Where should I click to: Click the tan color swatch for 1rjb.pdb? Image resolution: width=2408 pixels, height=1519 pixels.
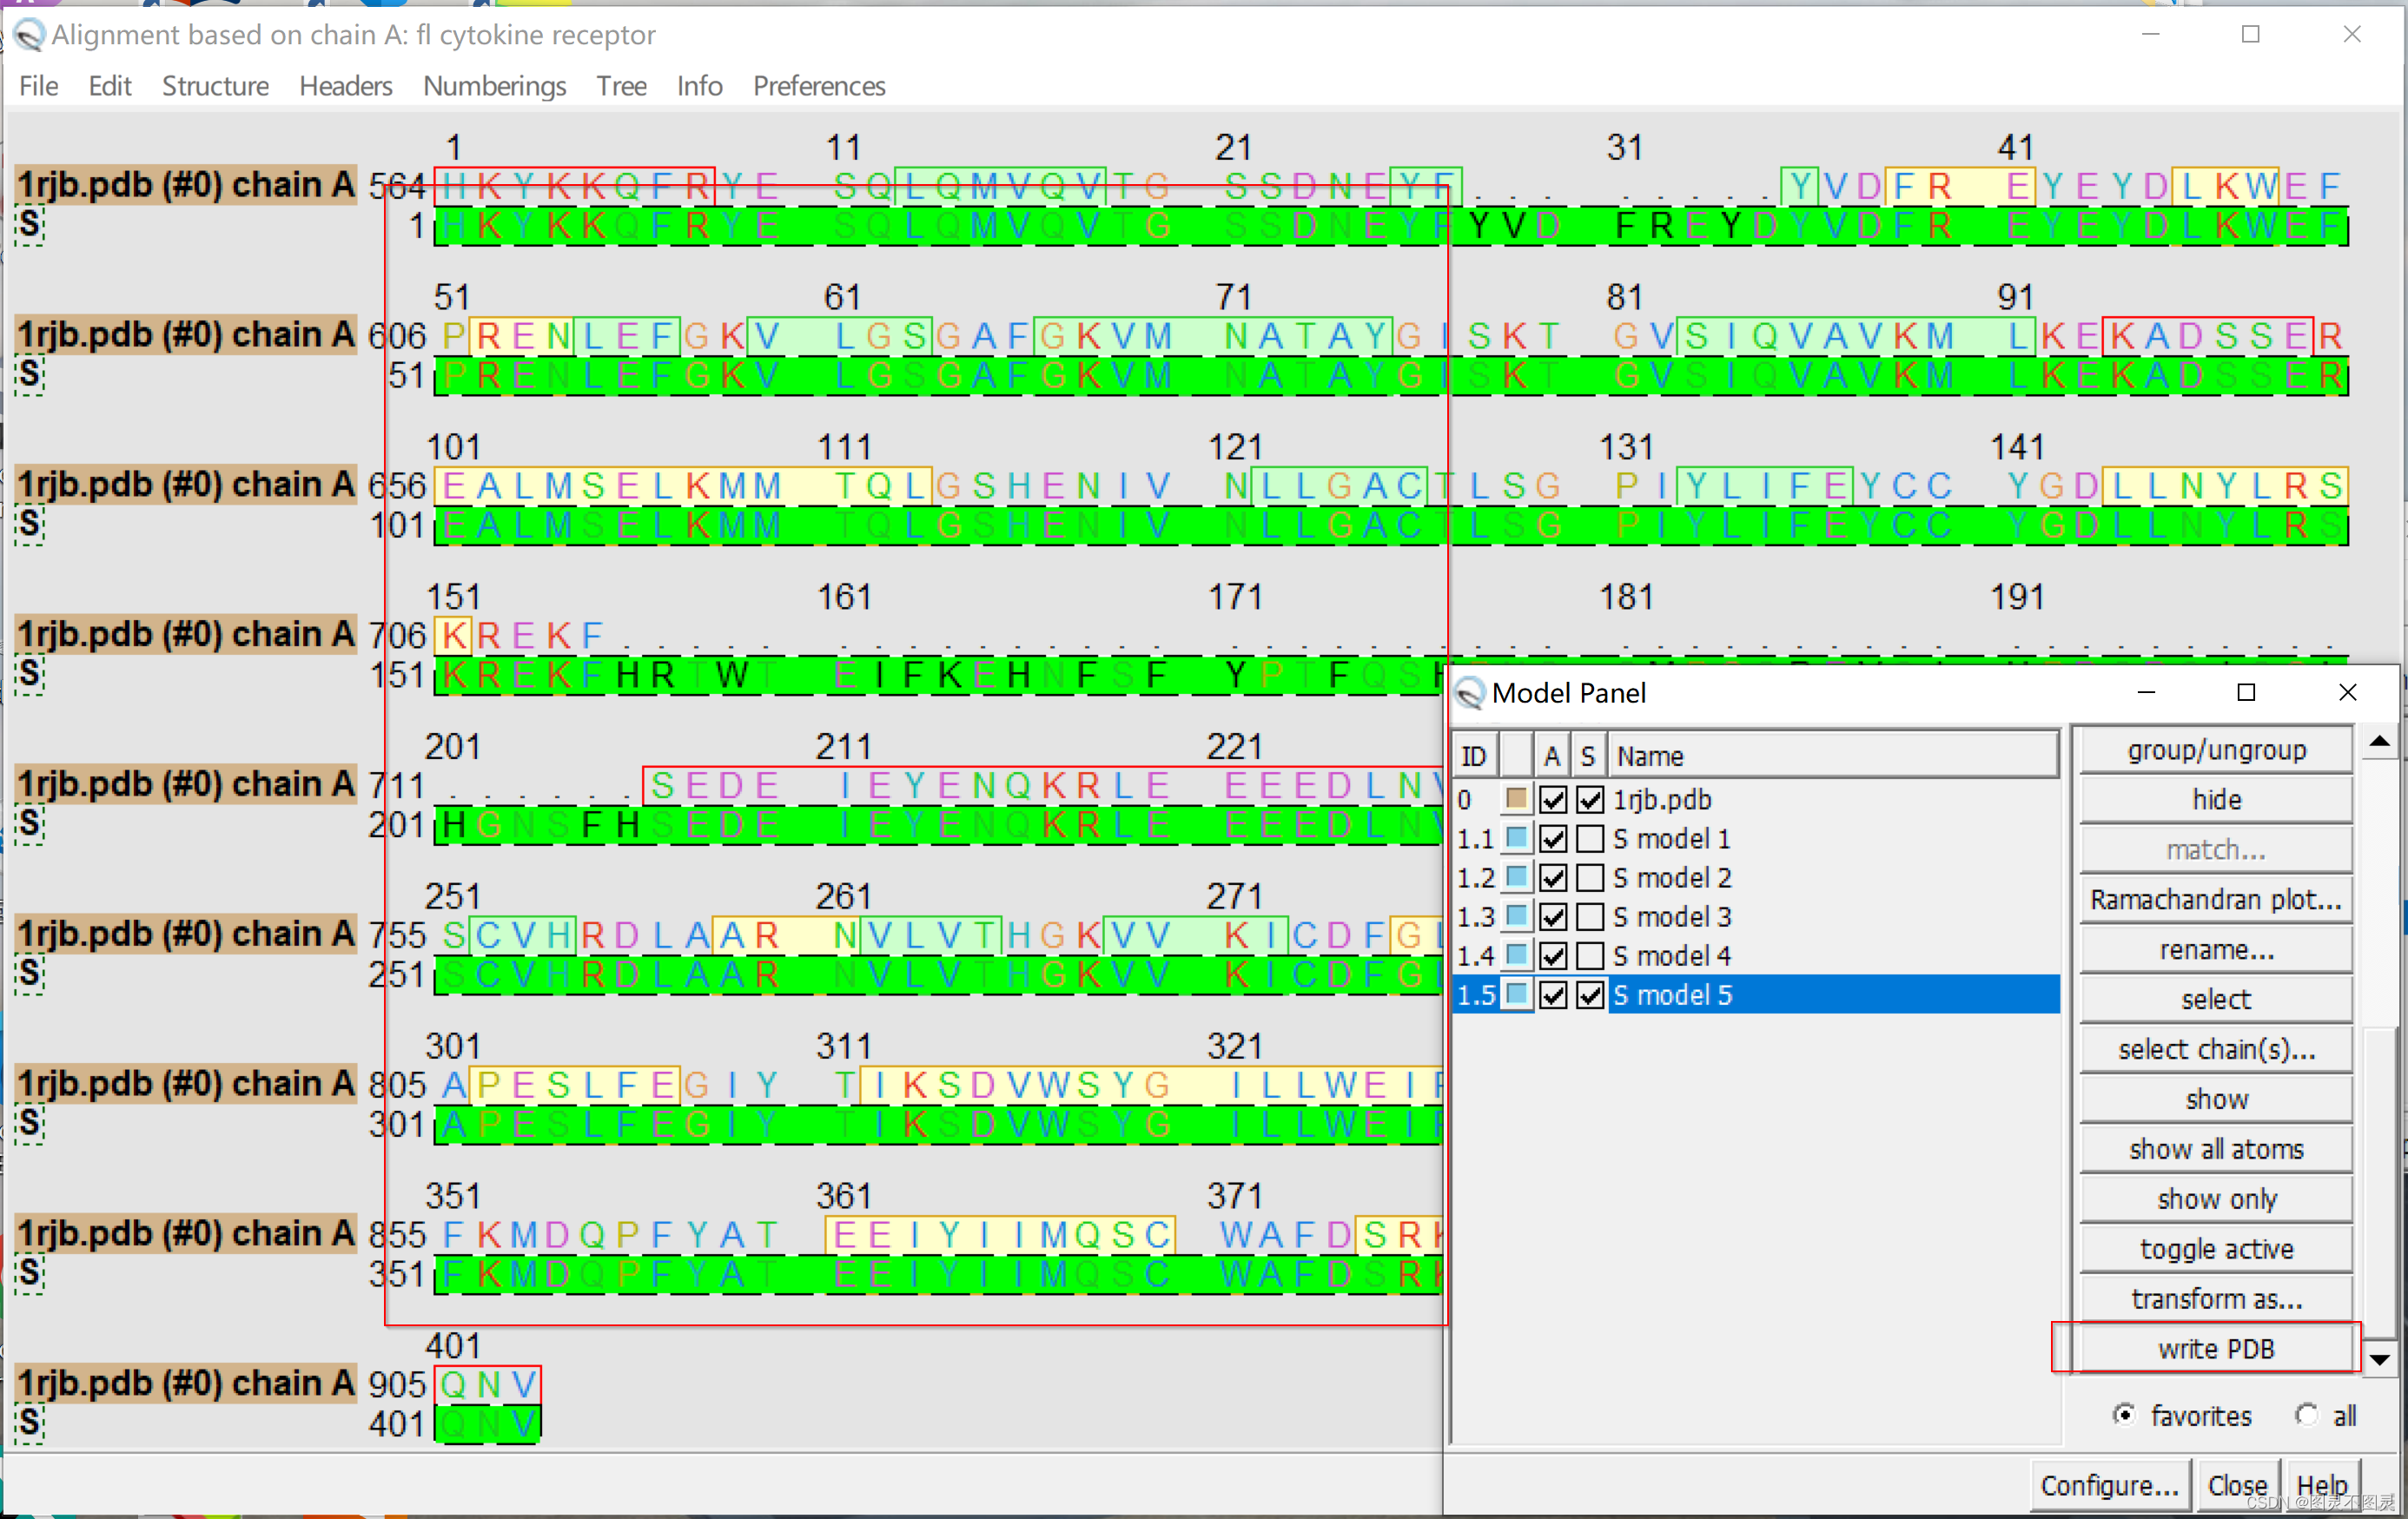(1516, 799)
